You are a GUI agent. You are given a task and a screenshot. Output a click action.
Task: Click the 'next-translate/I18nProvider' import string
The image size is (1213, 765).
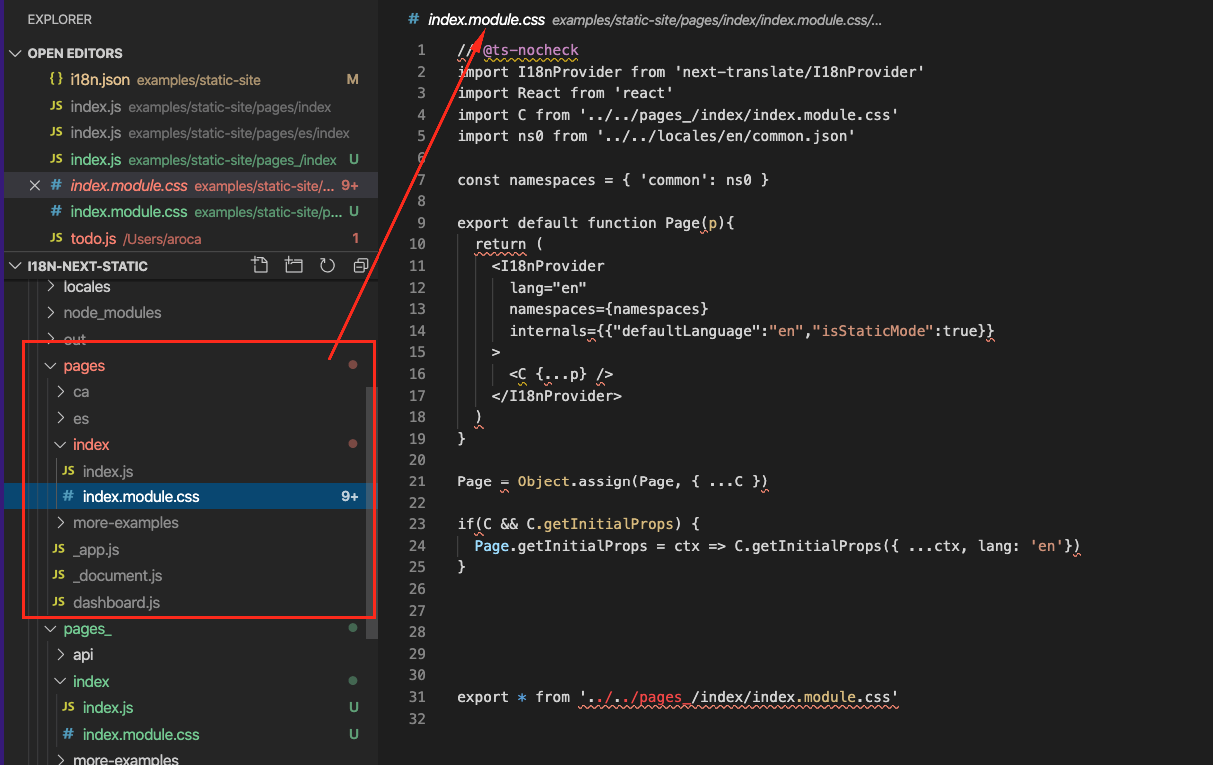point(800,72)
